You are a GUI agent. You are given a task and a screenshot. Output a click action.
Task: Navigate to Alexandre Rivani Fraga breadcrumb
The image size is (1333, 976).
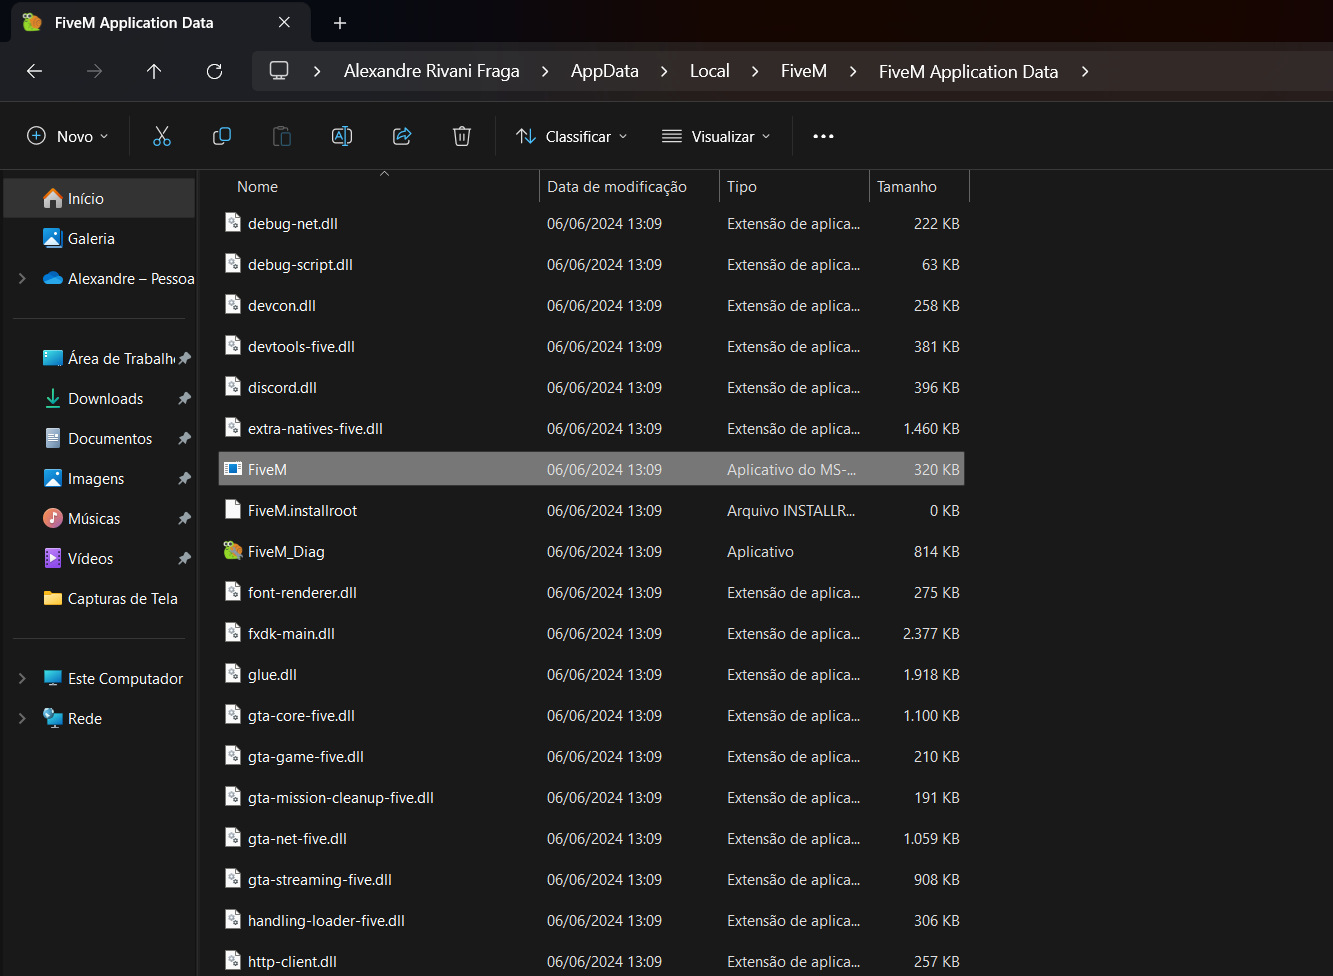coord(432,71)
